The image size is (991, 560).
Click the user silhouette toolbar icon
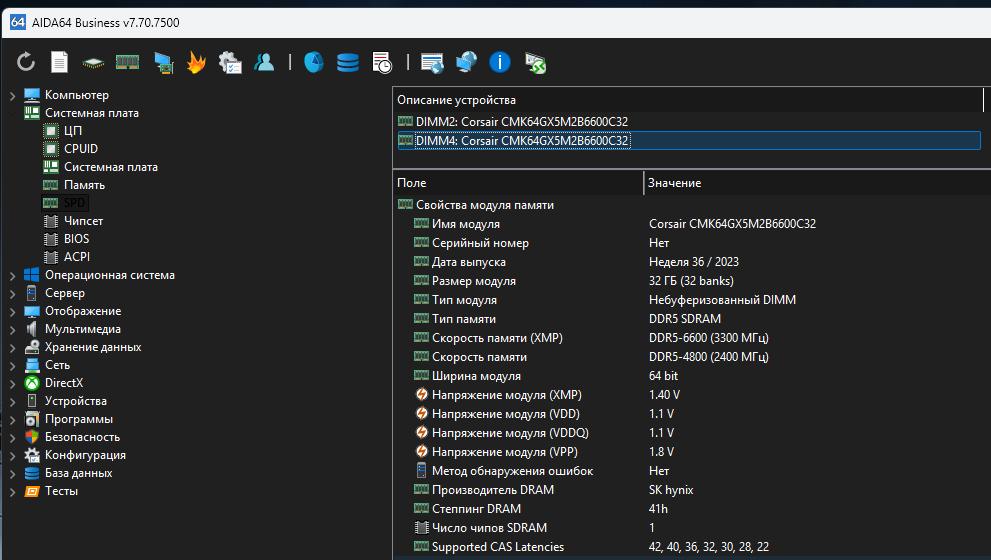click(x=264, y=61)
